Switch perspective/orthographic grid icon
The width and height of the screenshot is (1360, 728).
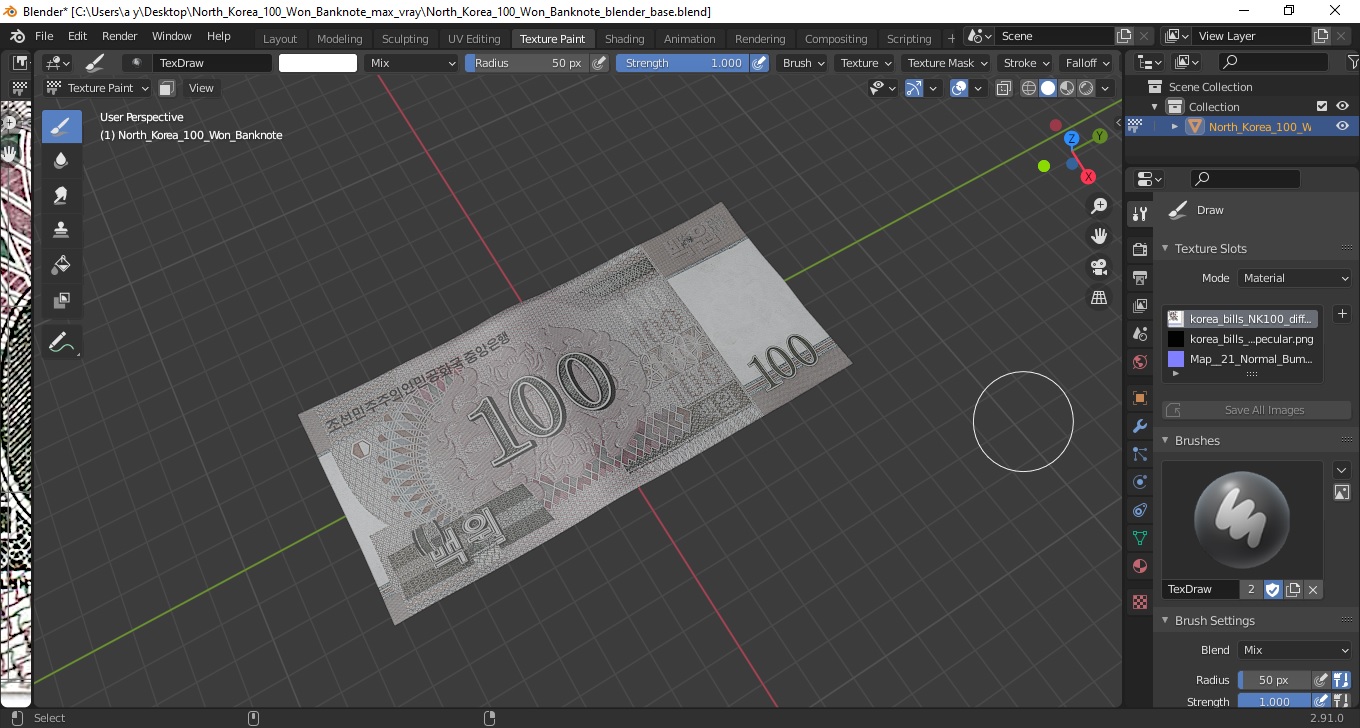tap(1099, 297)
